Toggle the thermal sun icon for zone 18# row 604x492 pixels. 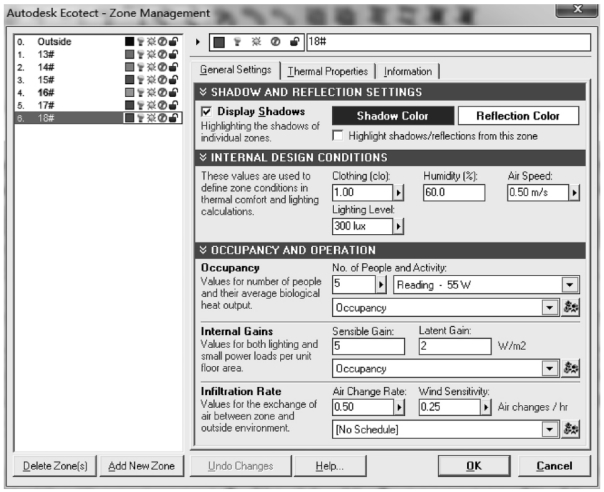[x=151, y=118]
